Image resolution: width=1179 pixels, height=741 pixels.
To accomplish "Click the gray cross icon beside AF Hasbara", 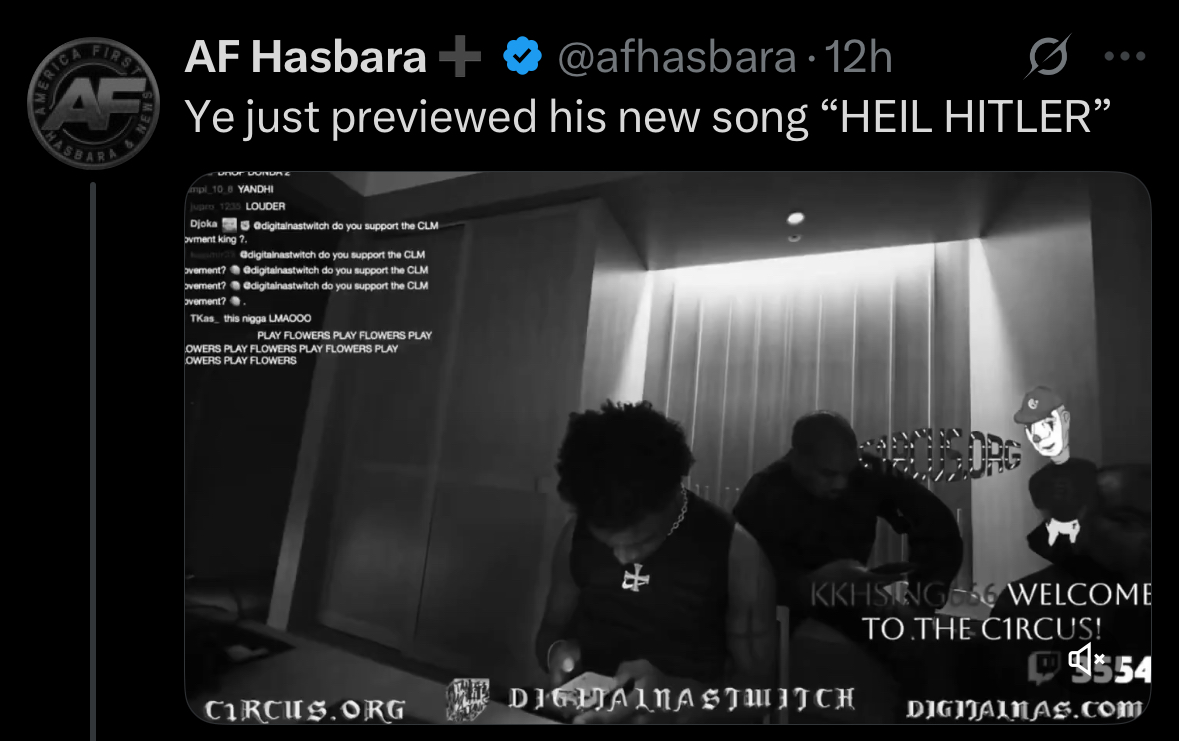I will tap(460, 57).
